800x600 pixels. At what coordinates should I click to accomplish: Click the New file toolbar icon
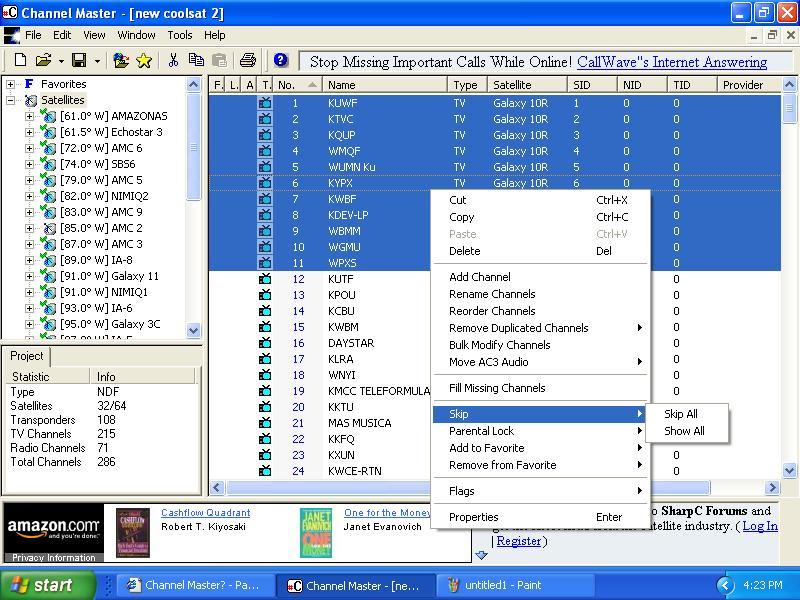pos(20,60)
